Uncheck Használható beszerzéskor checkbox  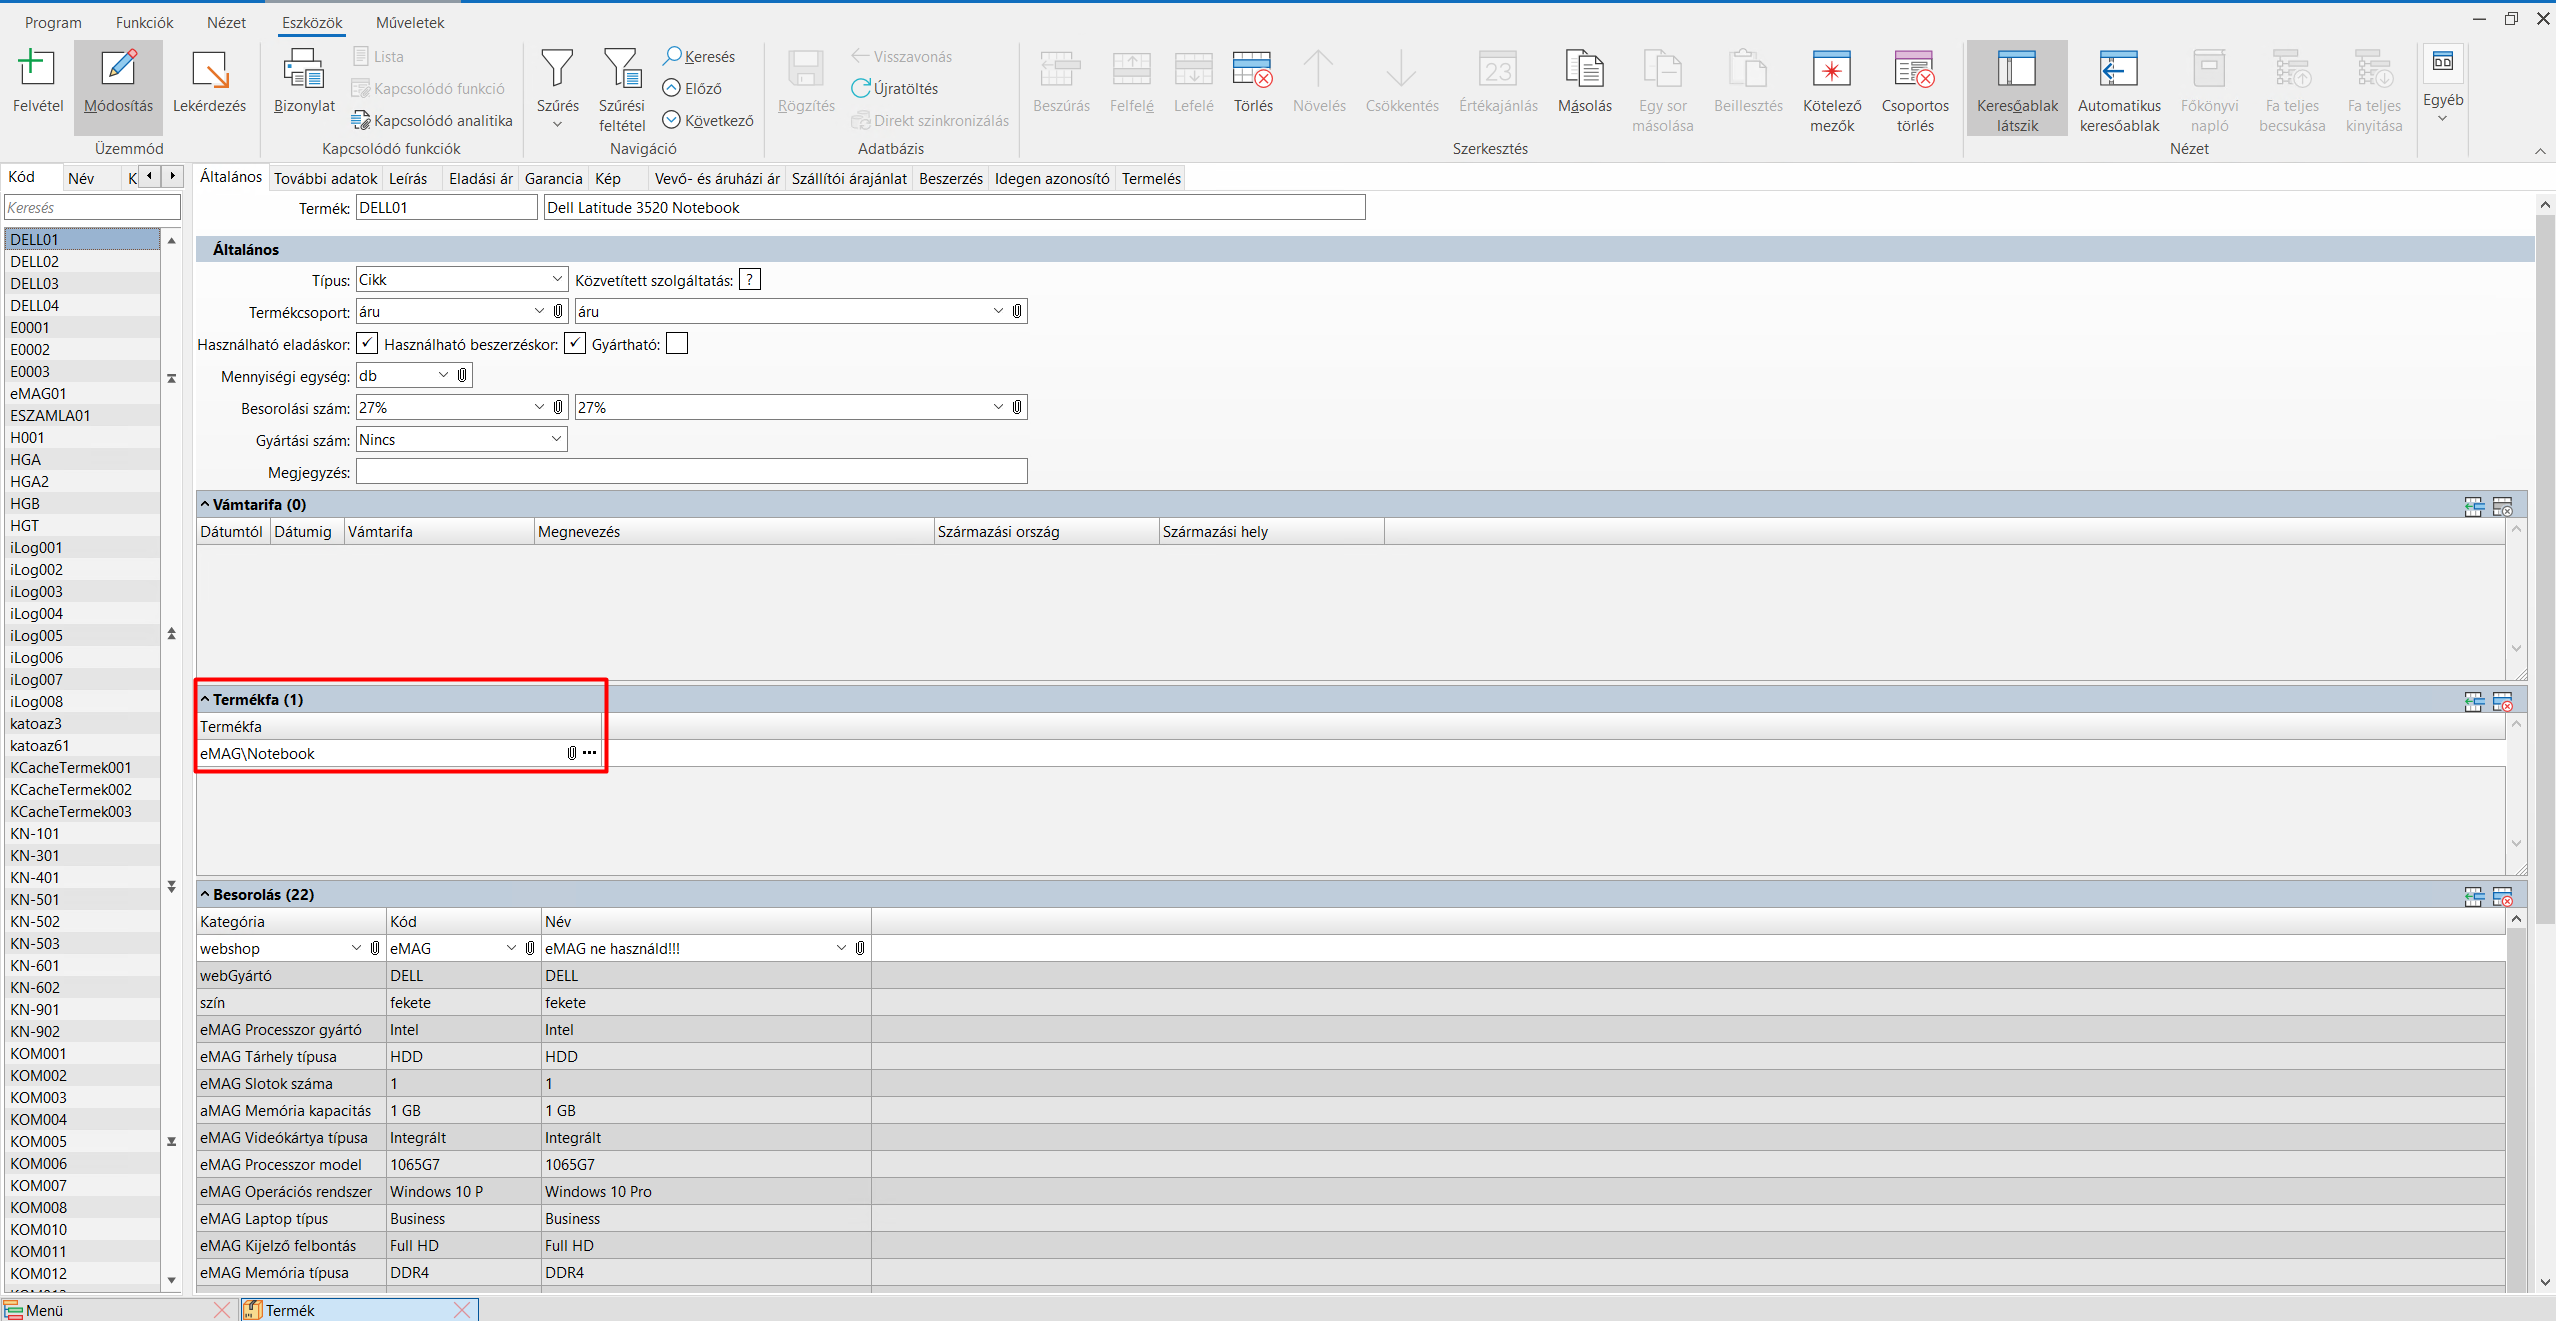pyautogui.click(x=575, y=344)
